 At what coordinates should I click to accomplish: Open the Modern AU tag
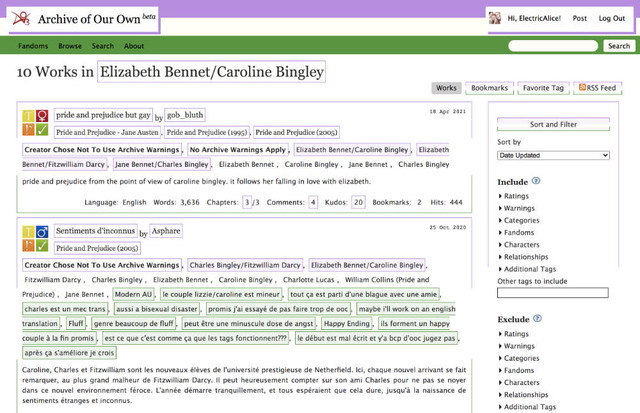133,294
